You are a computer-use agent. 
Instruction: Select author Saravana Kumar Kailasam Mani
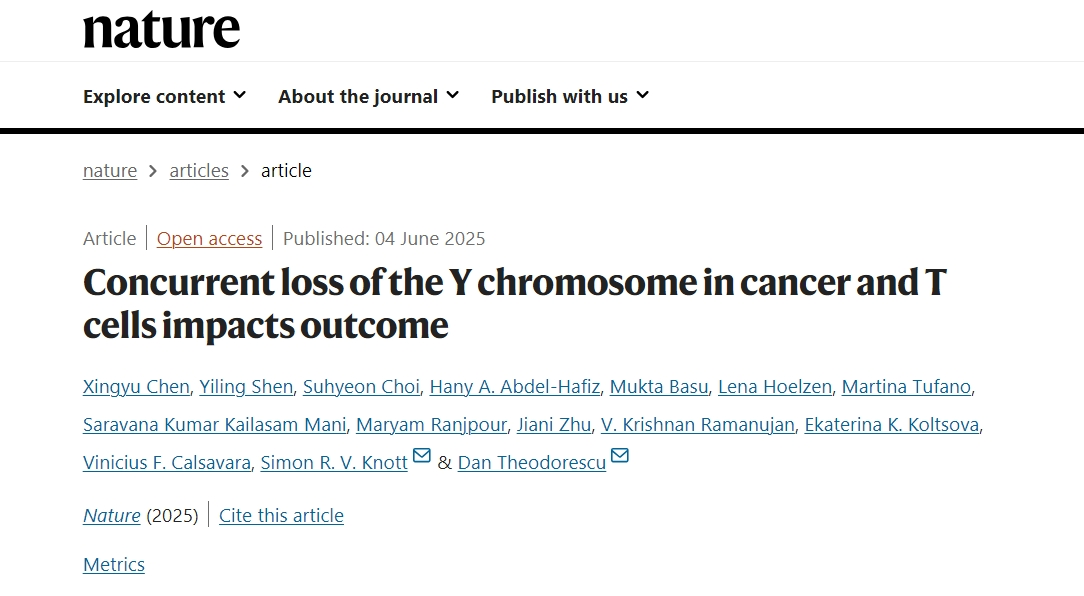click(215, 425)
